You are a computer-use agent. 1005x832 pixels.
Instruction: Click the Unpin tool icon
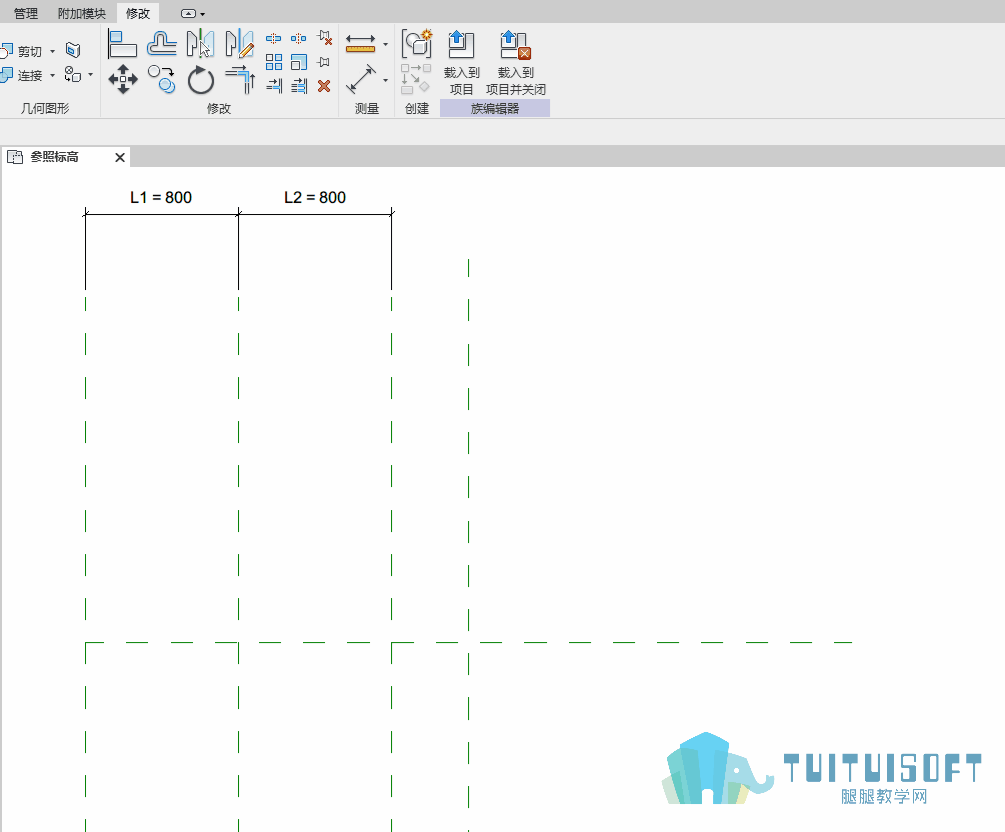click(324, 38)
